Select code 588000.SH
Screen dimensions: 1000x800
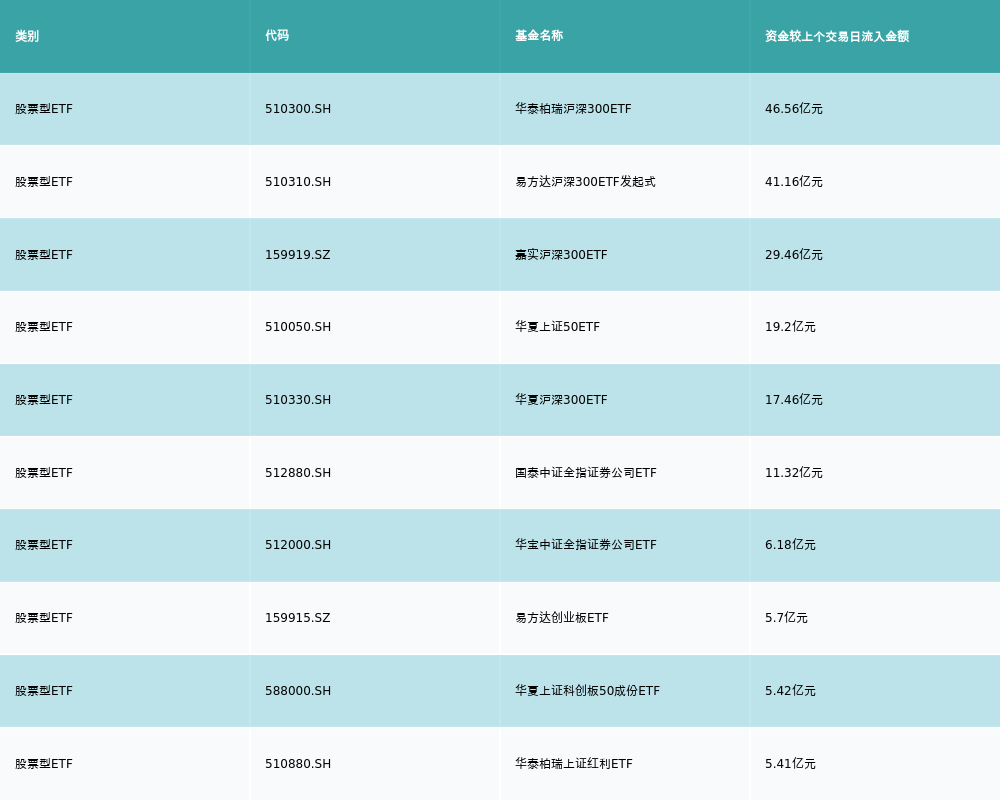[298, 691]
